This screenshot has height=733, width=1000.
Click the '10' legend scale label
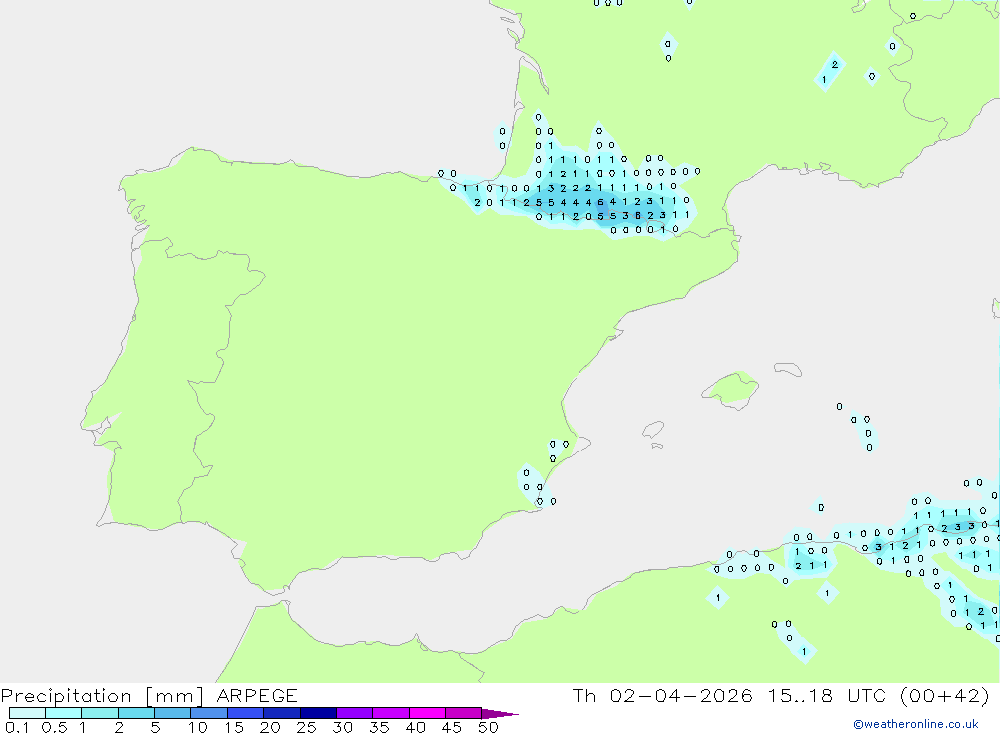[x=197, y=727]
